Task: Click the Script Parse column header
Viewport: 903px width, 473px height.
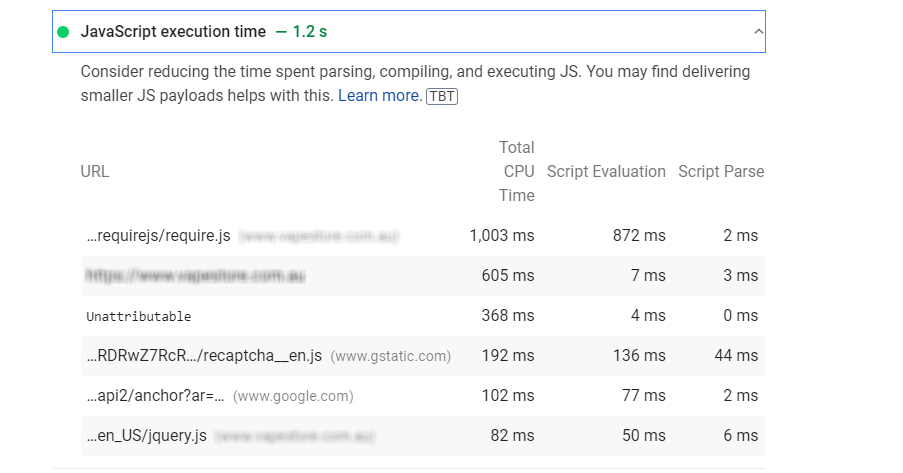Action: point(720,171)
